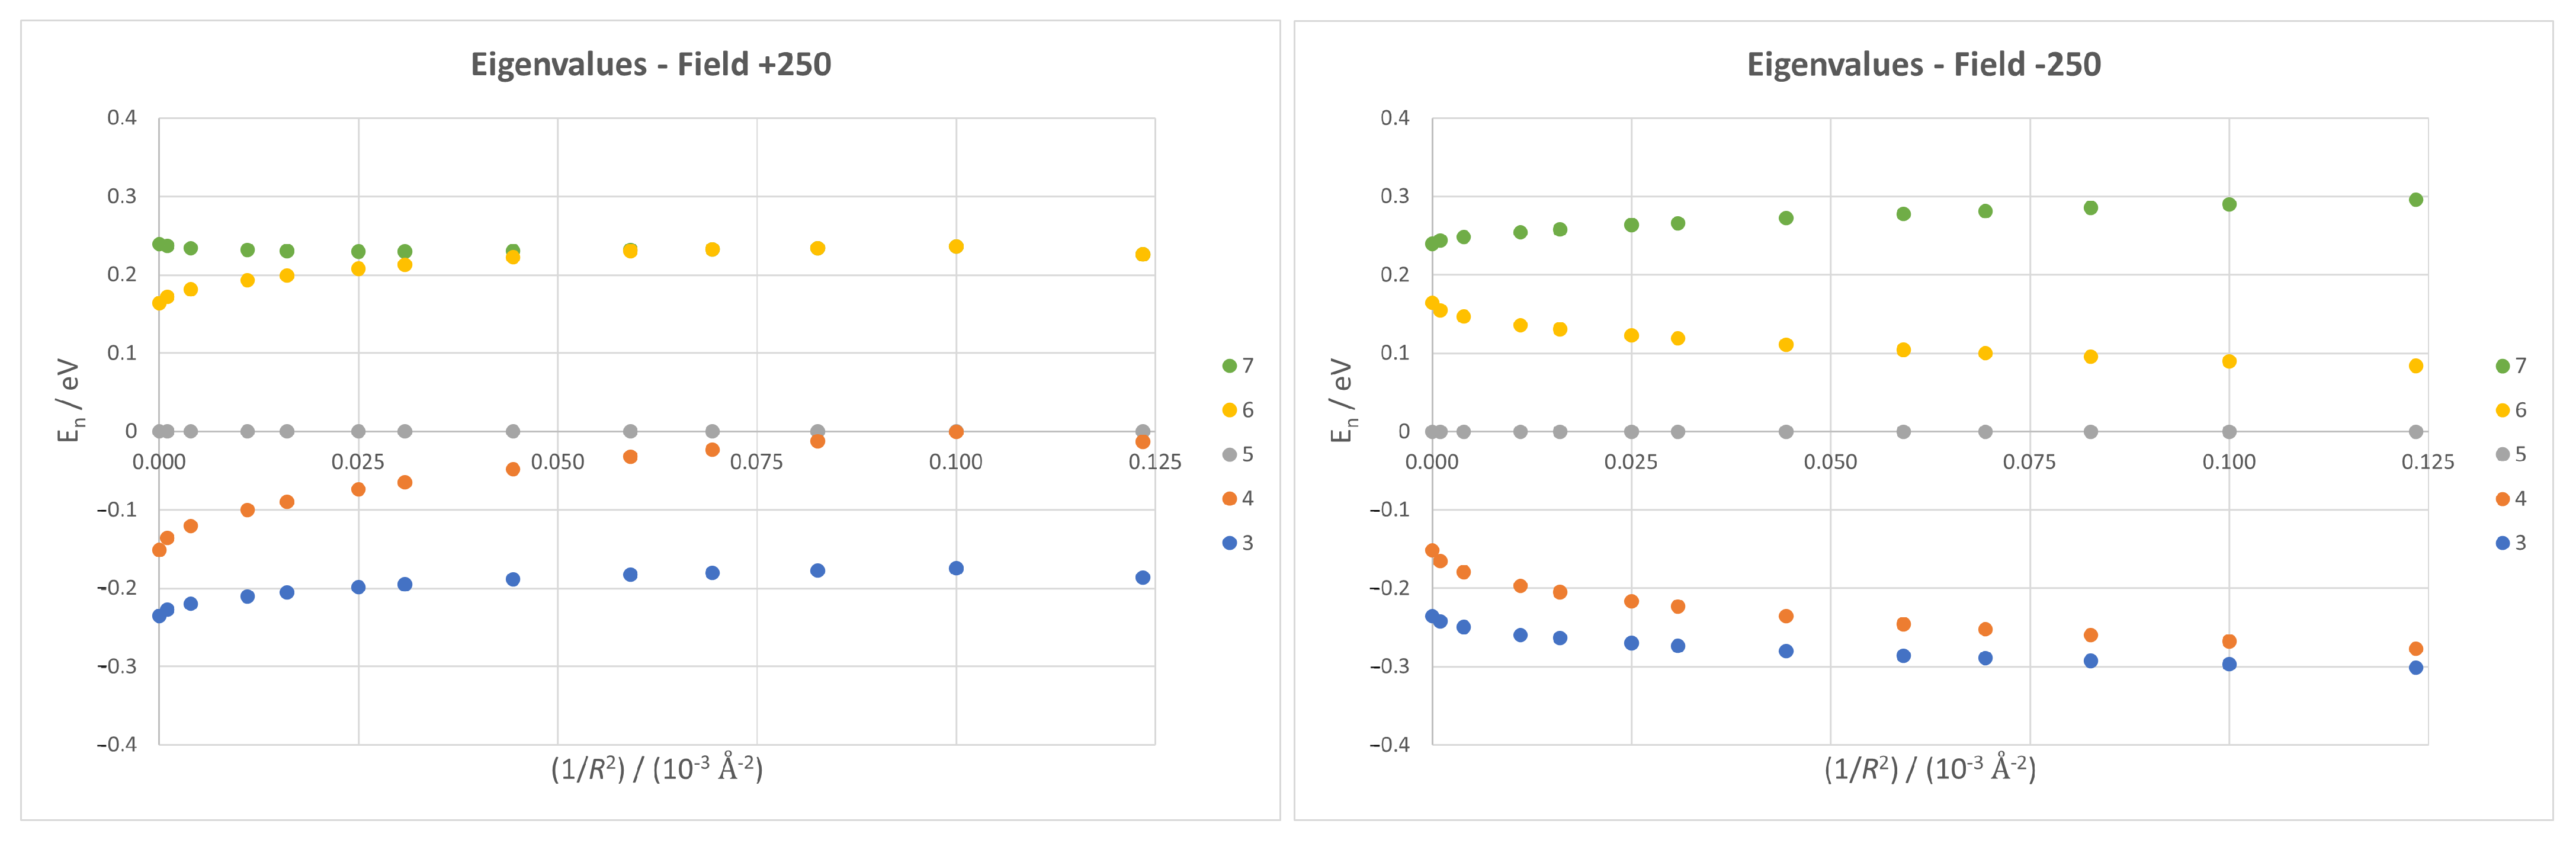Select orange series 4 legend marker in left chart
The height and width of the screenshot is (853, 2576).
(1229, 499)
